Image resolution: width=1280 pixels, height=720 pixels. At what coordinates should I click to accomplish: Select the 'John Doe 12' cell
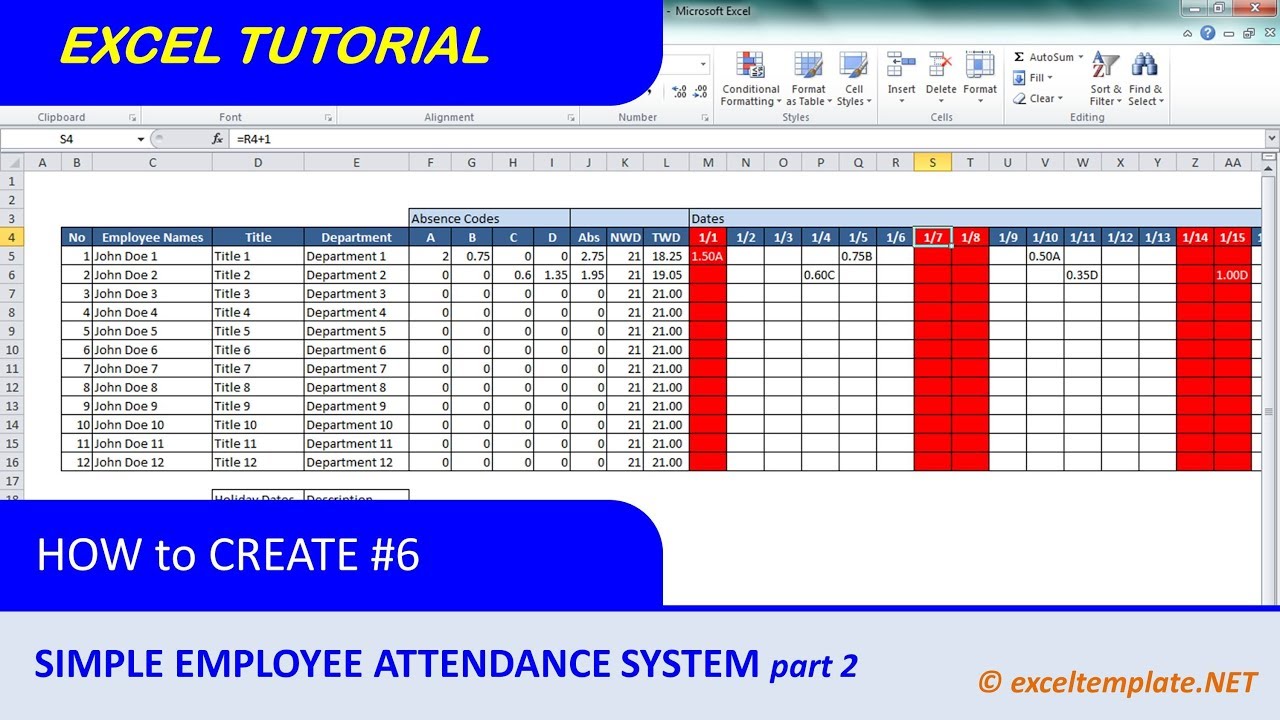152,463
